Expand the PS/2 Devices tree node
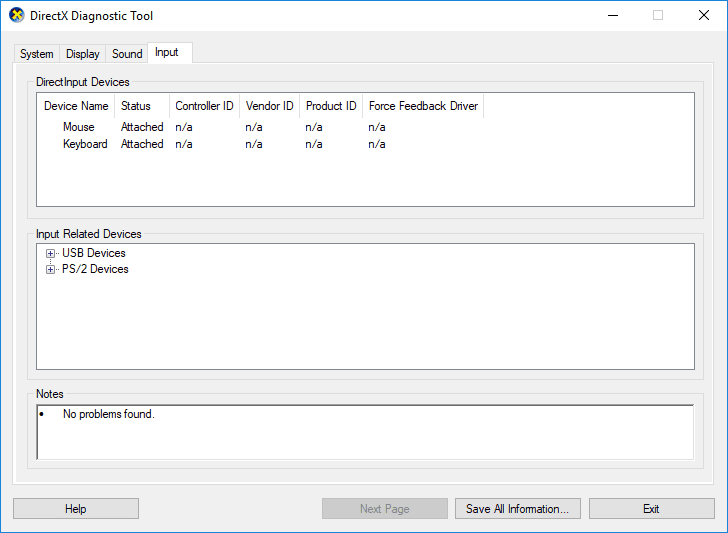 [x=50, y=269]
